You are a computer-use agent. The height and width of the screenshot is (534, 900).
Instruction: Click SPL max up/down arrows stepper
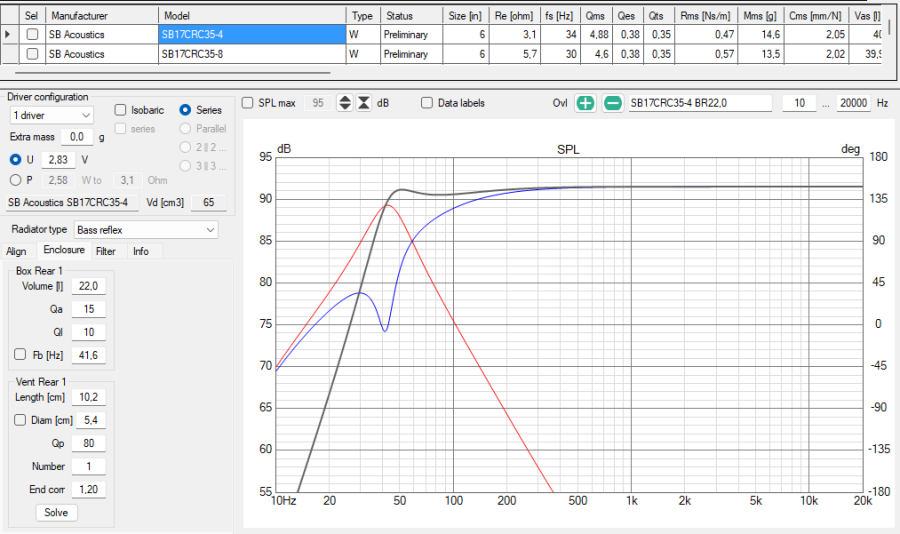point(344,103)
